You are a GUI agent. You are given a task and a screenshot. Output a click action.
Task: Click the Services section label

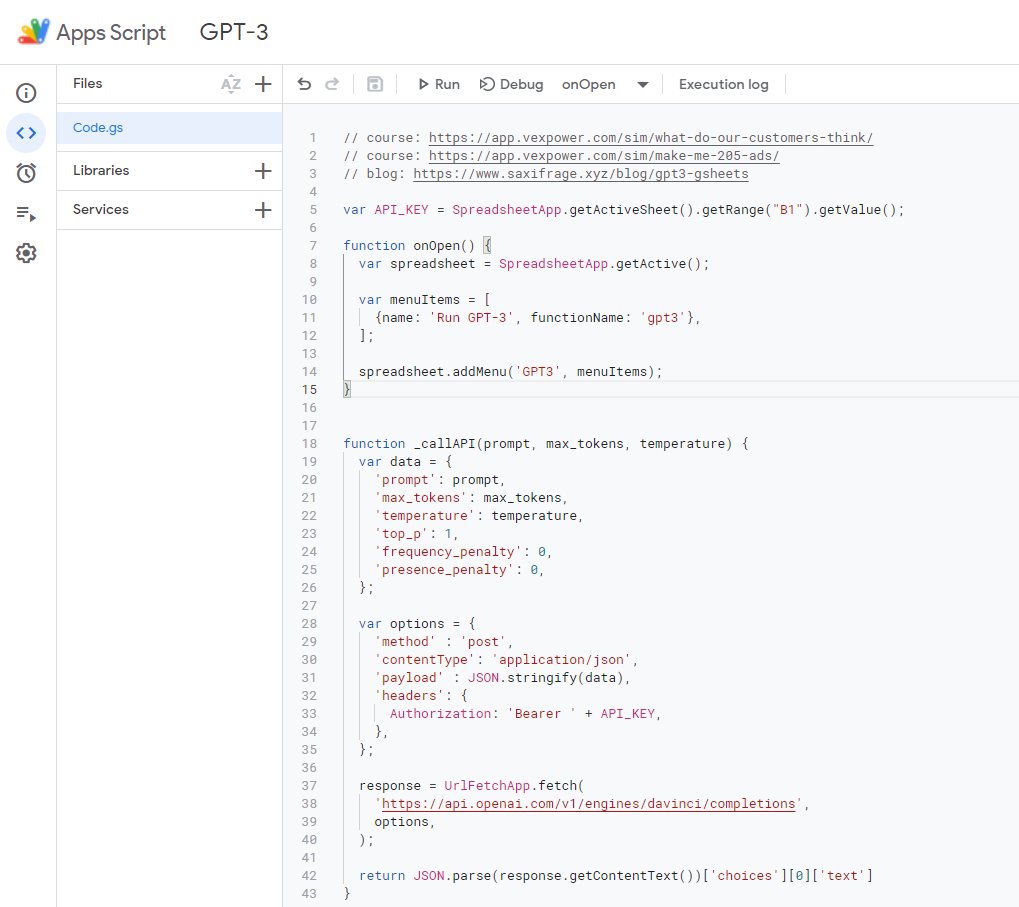pos(101,209)
